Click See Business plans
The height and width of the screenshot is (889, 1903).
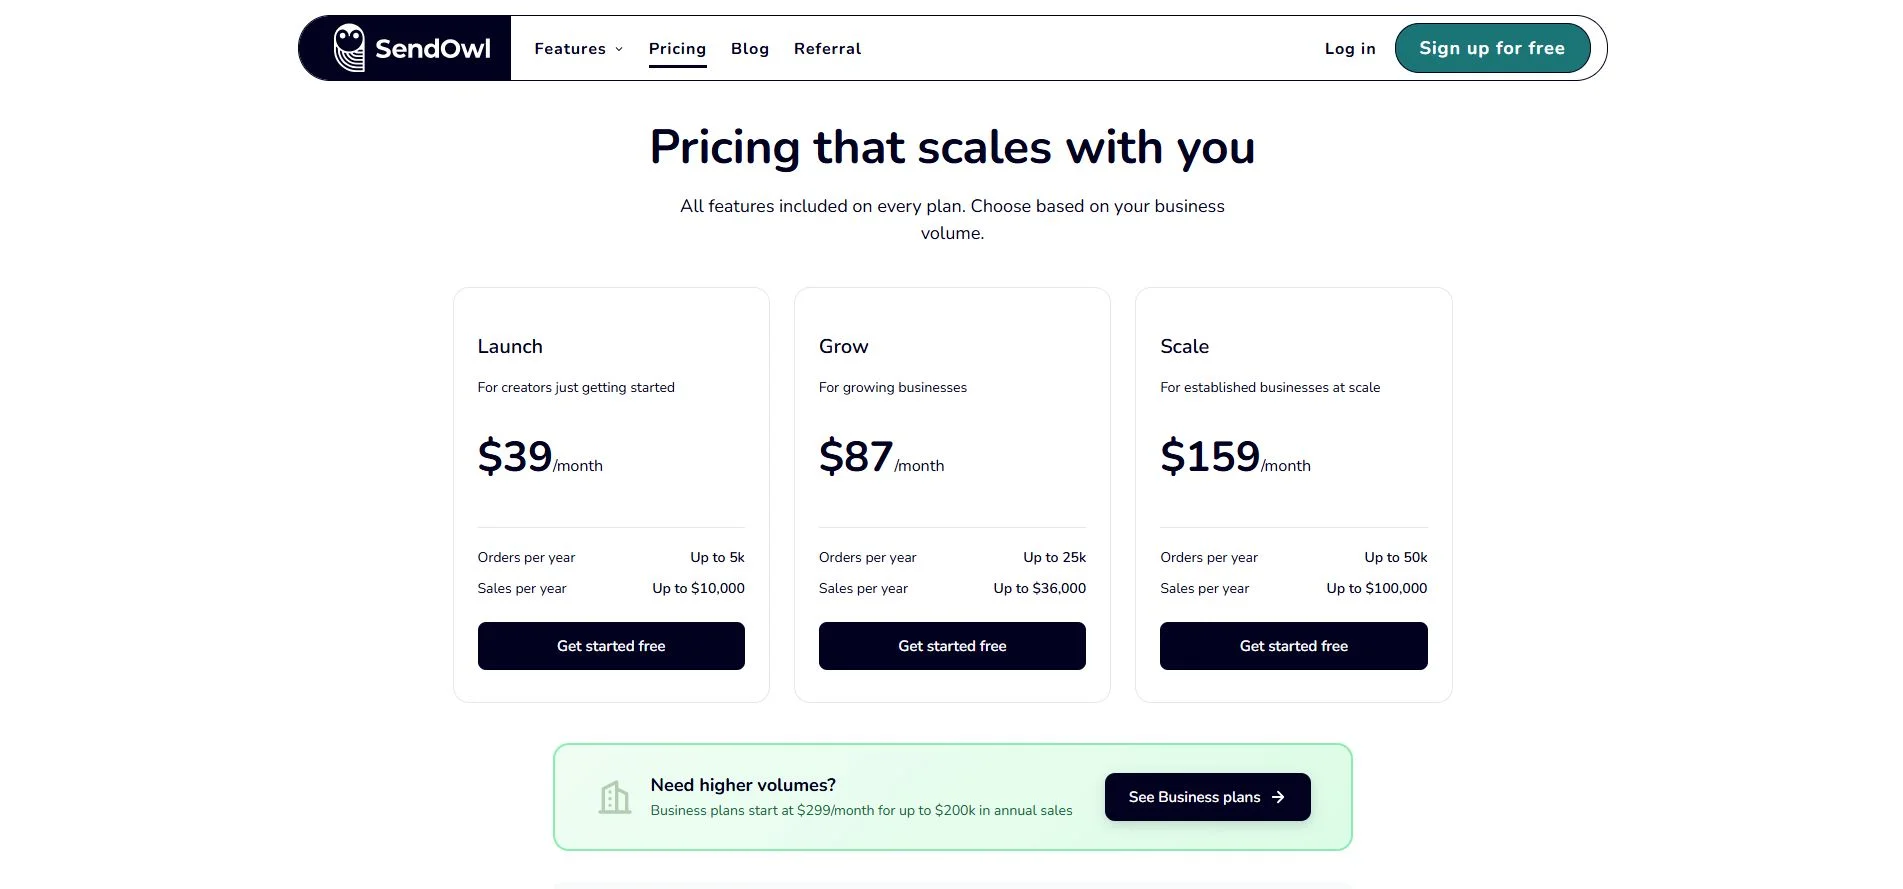coord(1207,797)
